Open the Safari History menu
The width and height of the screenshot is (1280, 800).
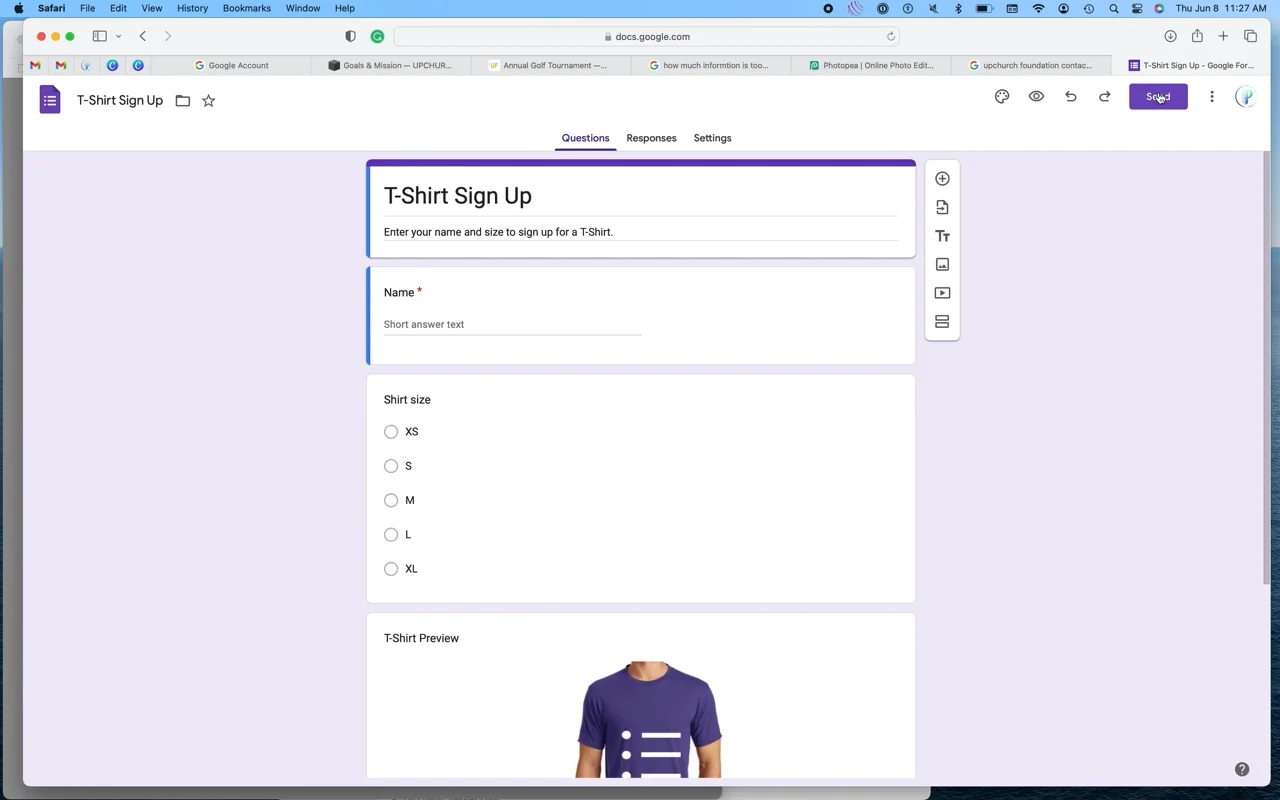click(192, 8)
